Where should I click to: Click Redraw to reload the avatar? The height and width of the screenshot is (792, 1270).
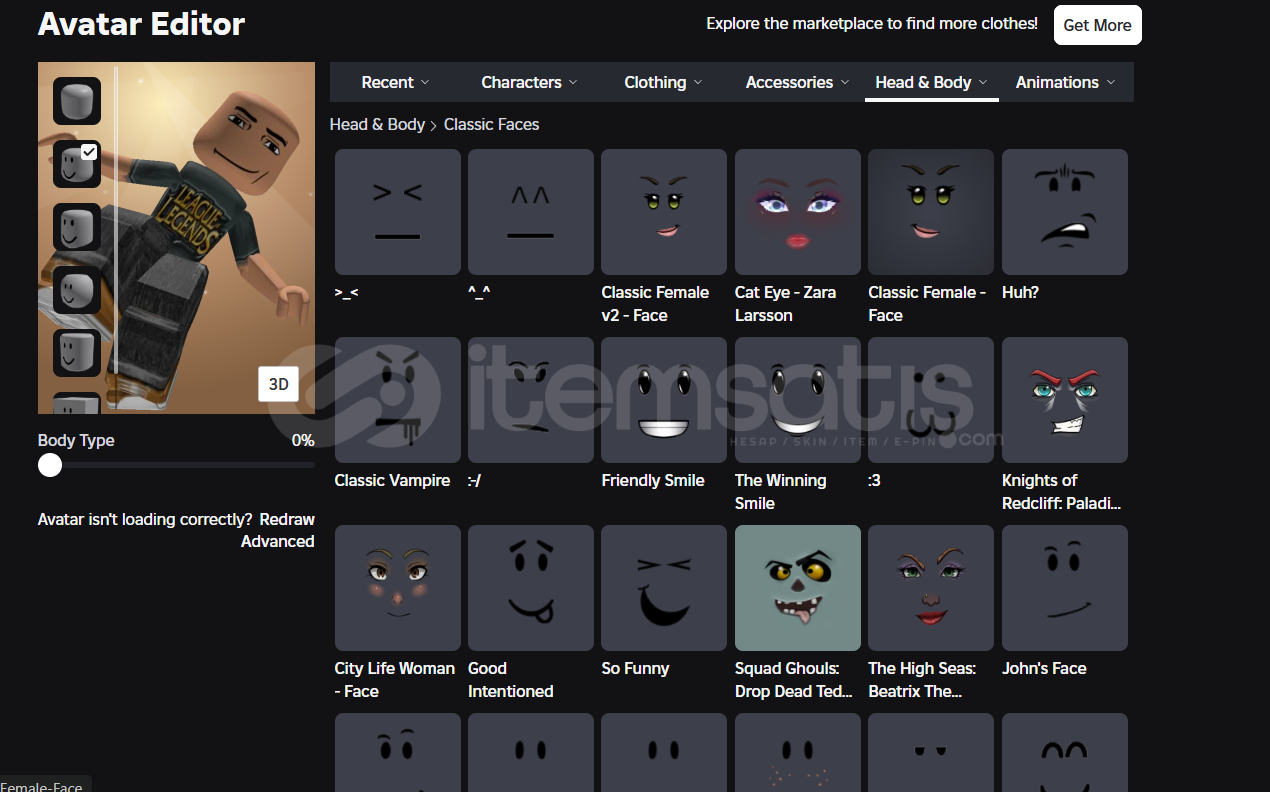(x=287, y=519)
